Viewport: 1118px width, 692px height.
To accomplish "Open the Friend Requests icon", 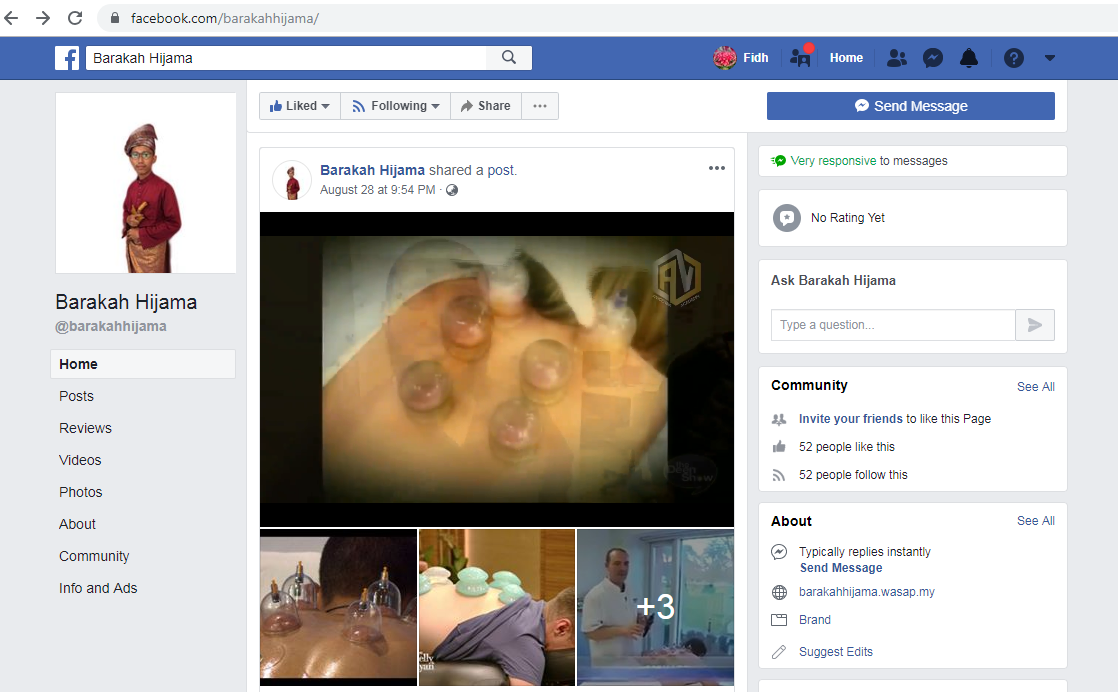I will [x=896, y=58].
